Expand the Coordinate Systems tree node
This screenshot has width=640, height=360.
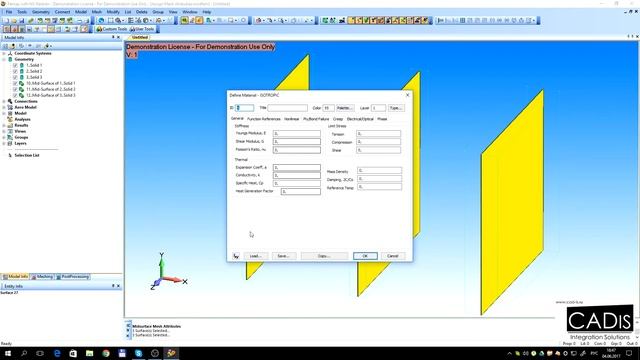click(4, 53)
